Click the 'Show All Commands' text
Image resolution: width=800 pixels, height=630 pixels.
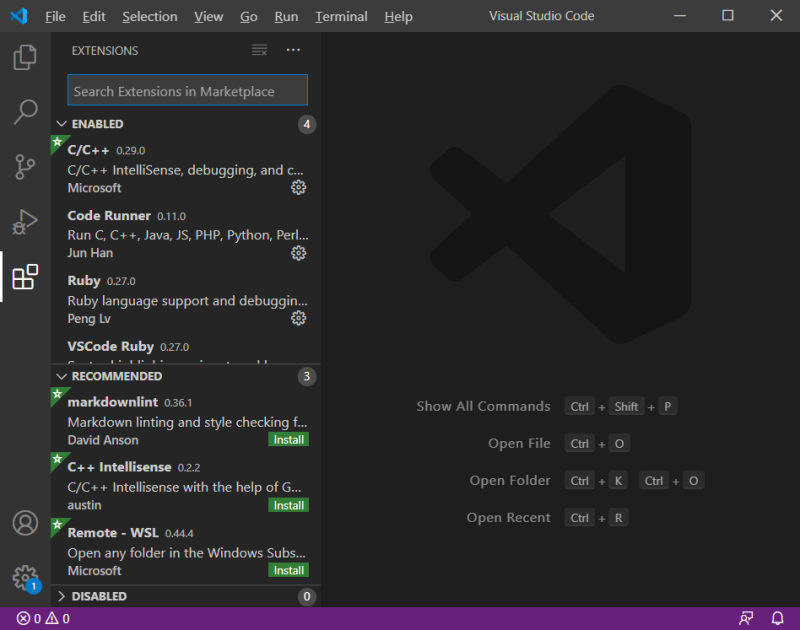click(483, 407)
